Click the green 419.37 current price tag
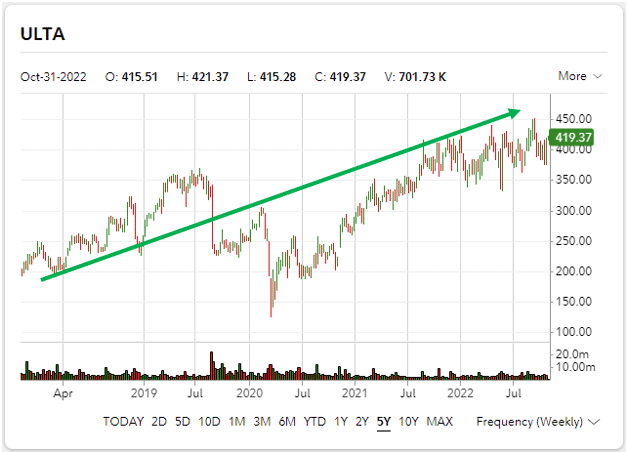Viewport: 627px width, 452px height. point(571,137)
